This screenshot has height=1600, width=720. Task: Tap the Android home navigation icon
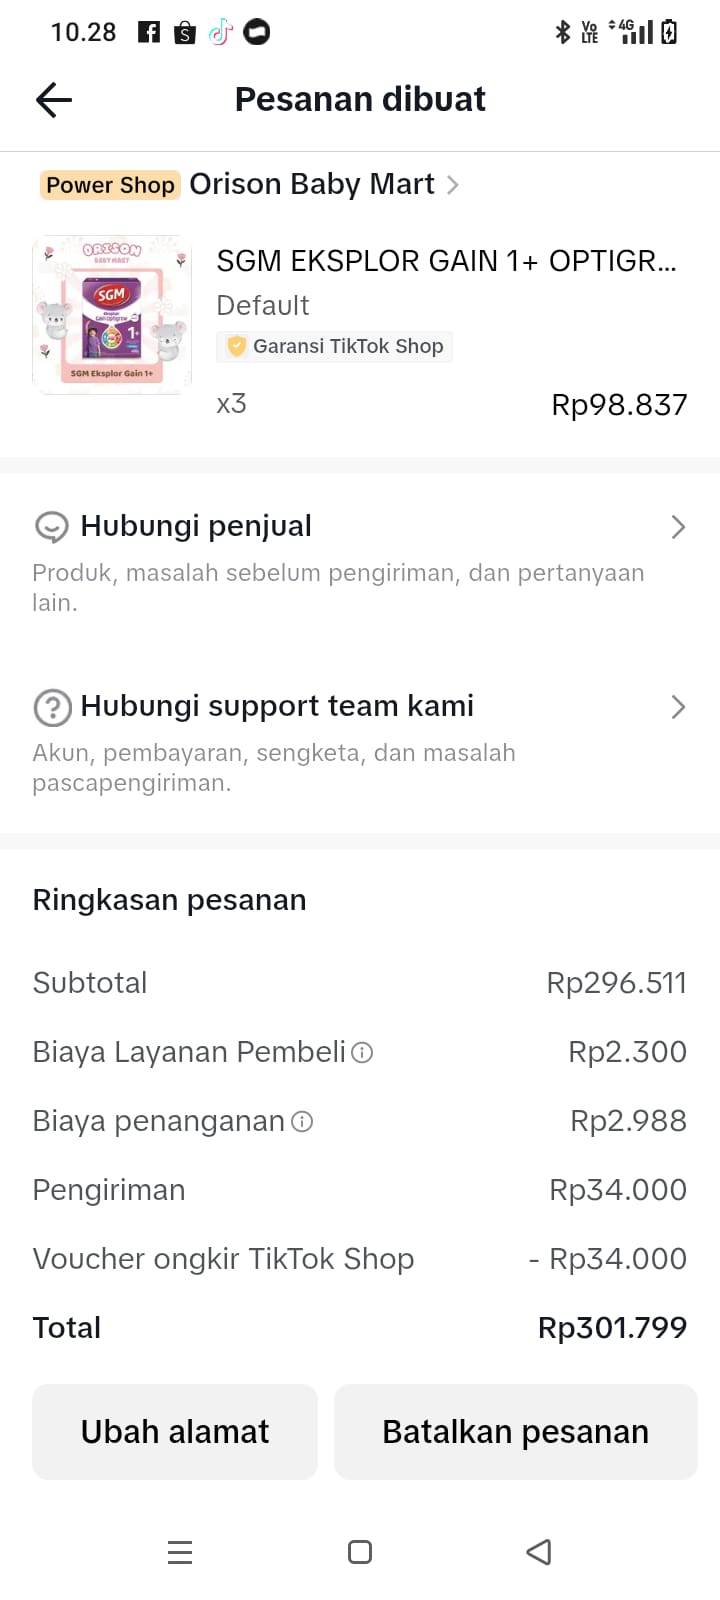360,1552
